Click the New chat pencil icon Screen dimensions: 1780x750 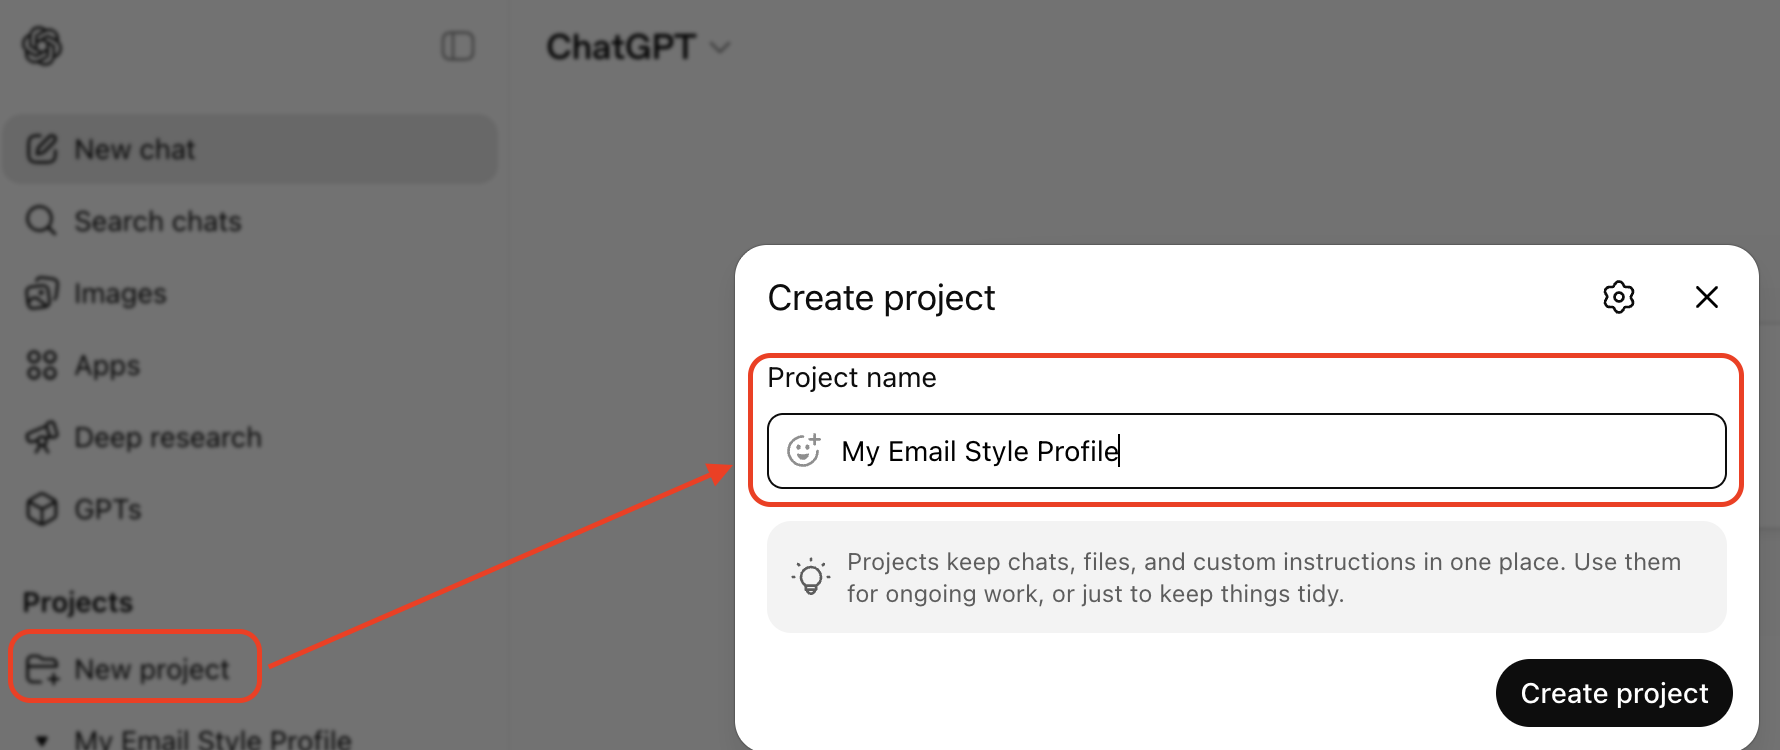42,149
